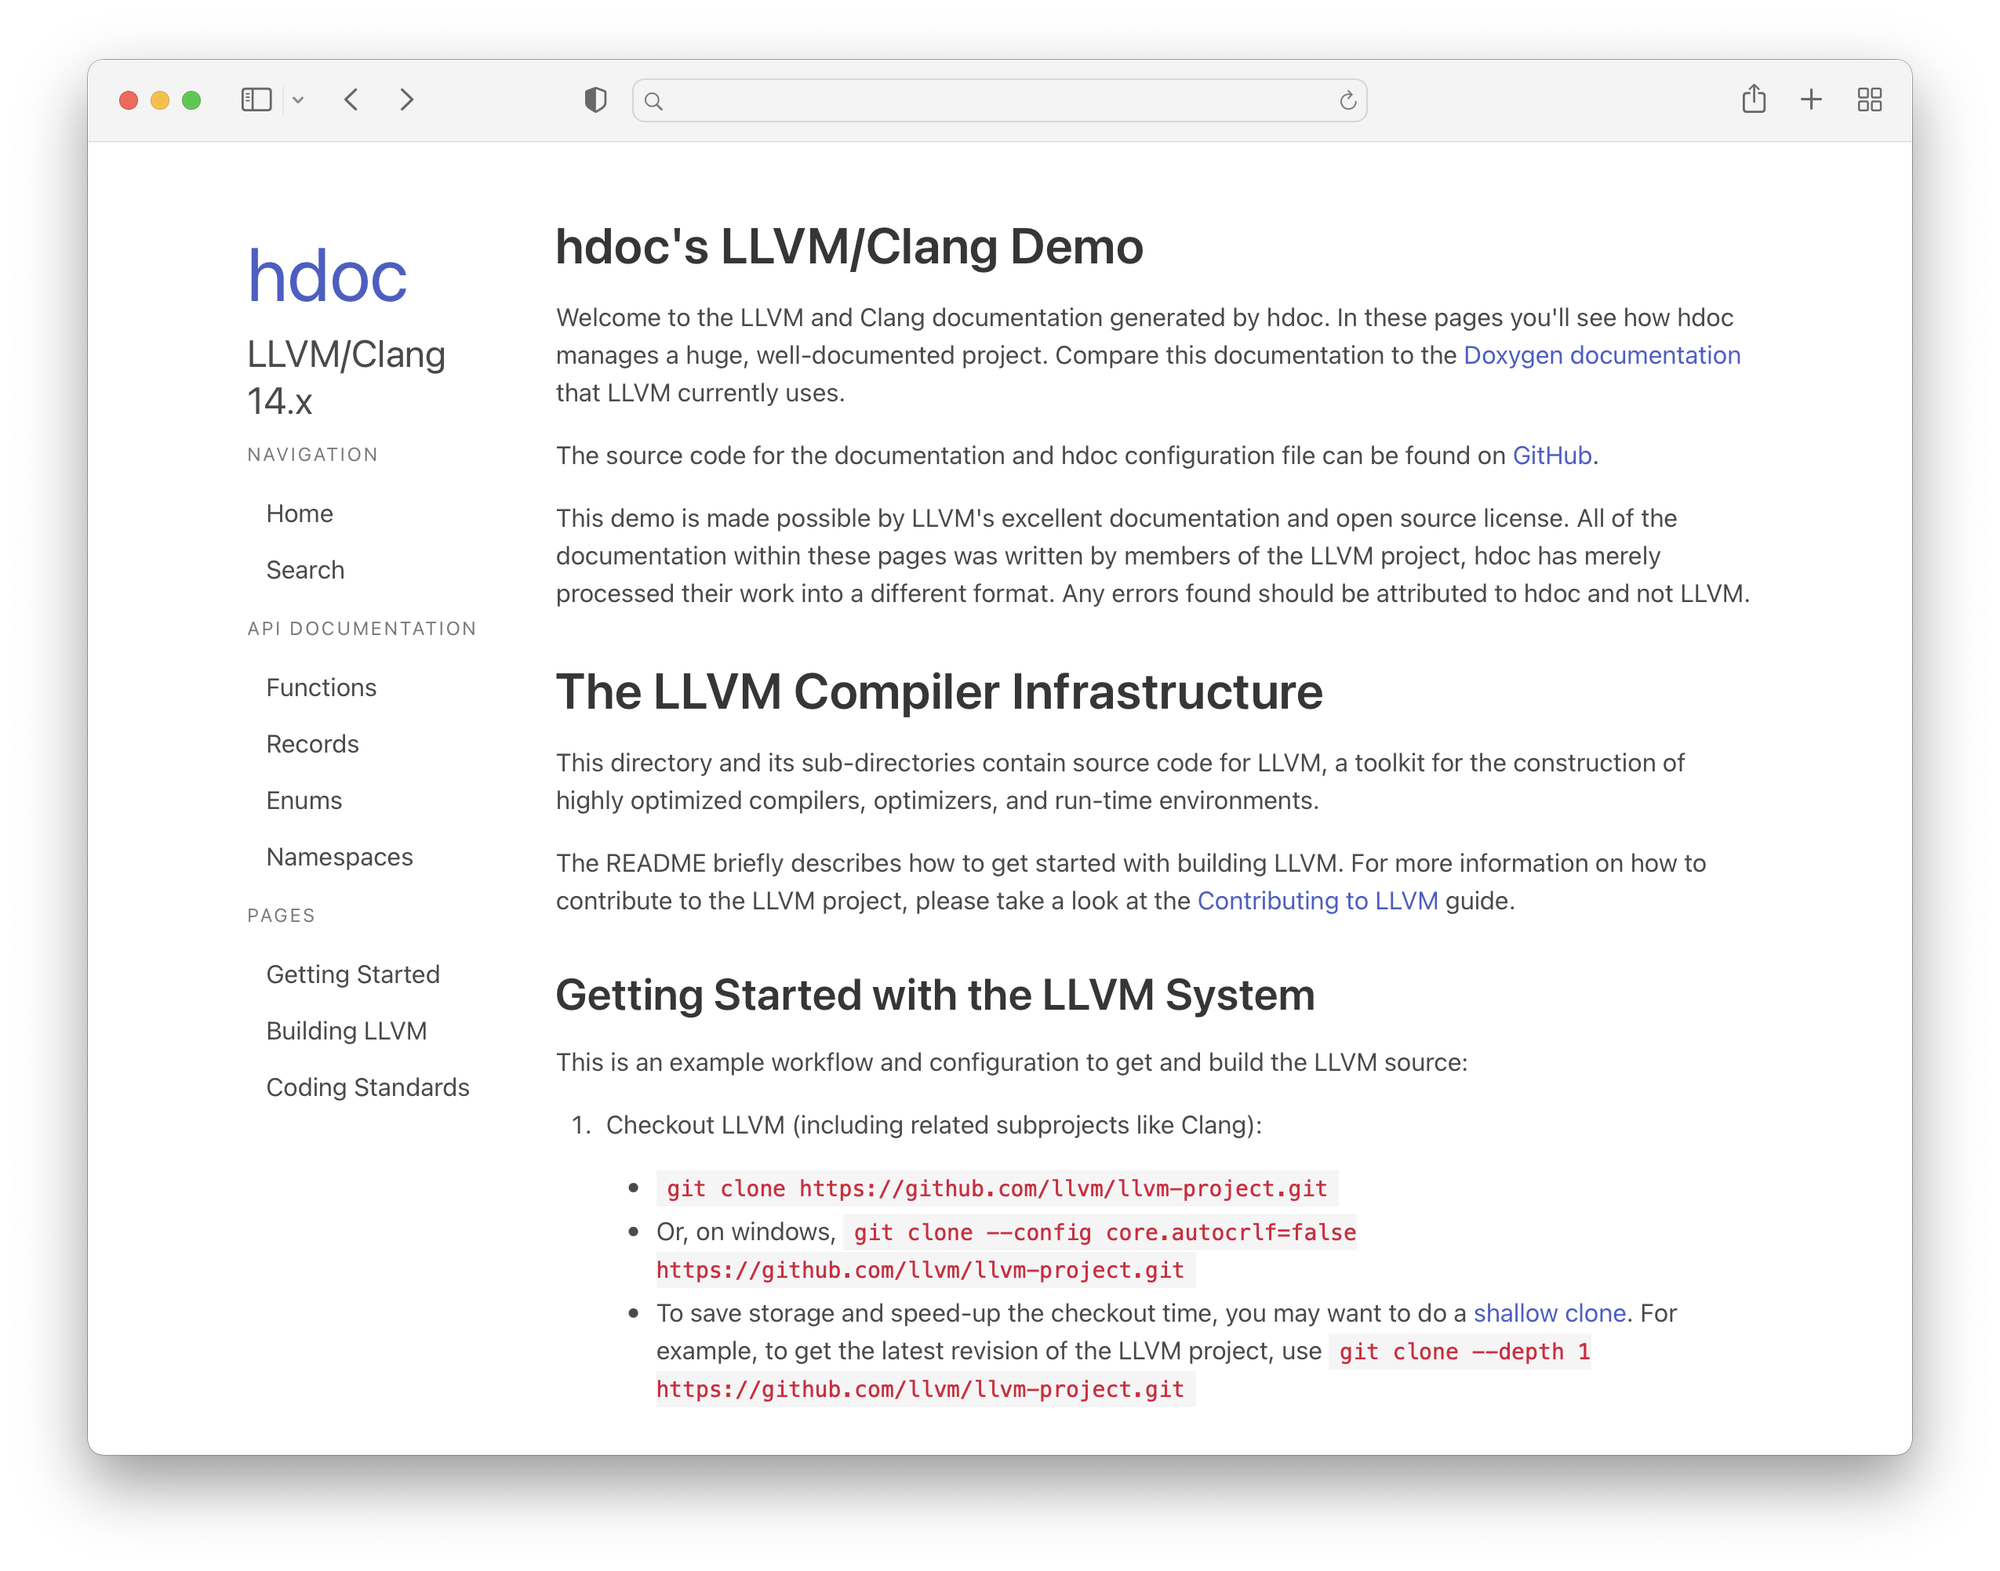Viewport: 2000px width, 1571px height.
Task: Click Getting Started with the LLVM System heading
Action: pyautogui.click(x=935, y=995)
